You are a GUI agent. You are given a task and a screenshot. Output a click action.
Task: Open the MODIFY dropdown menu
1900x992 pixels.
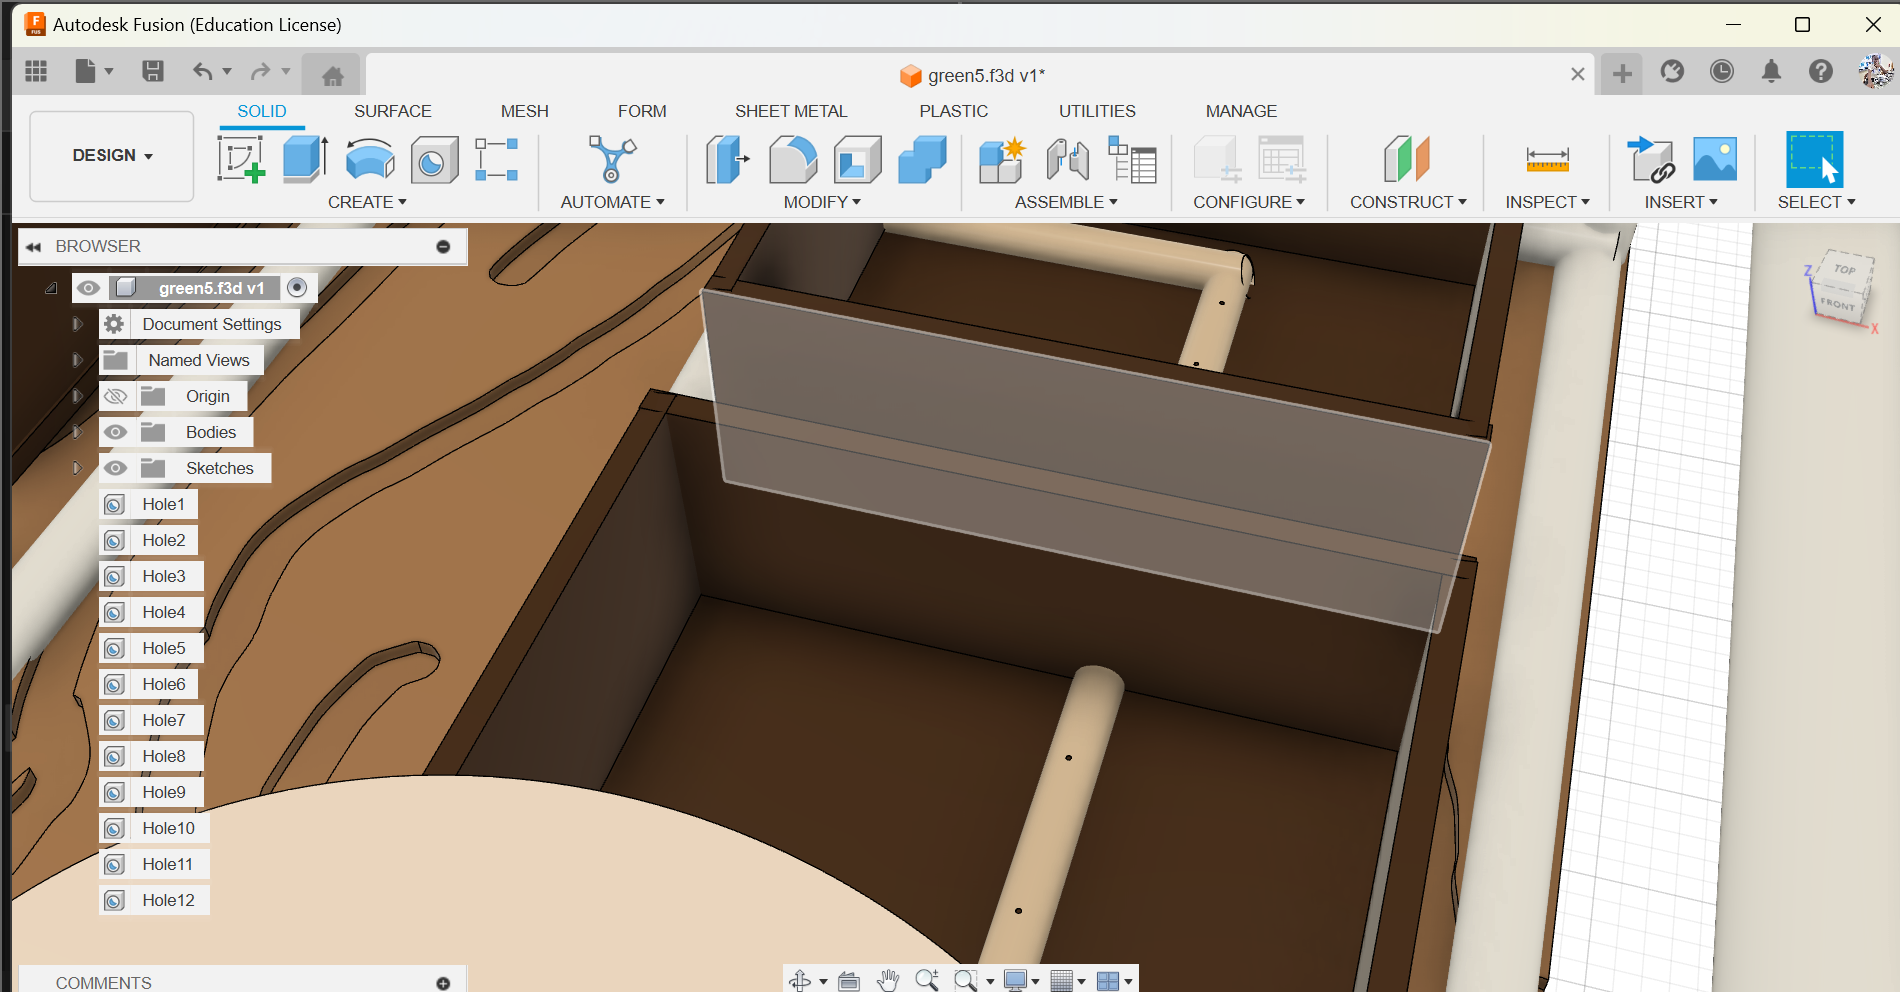822,202
